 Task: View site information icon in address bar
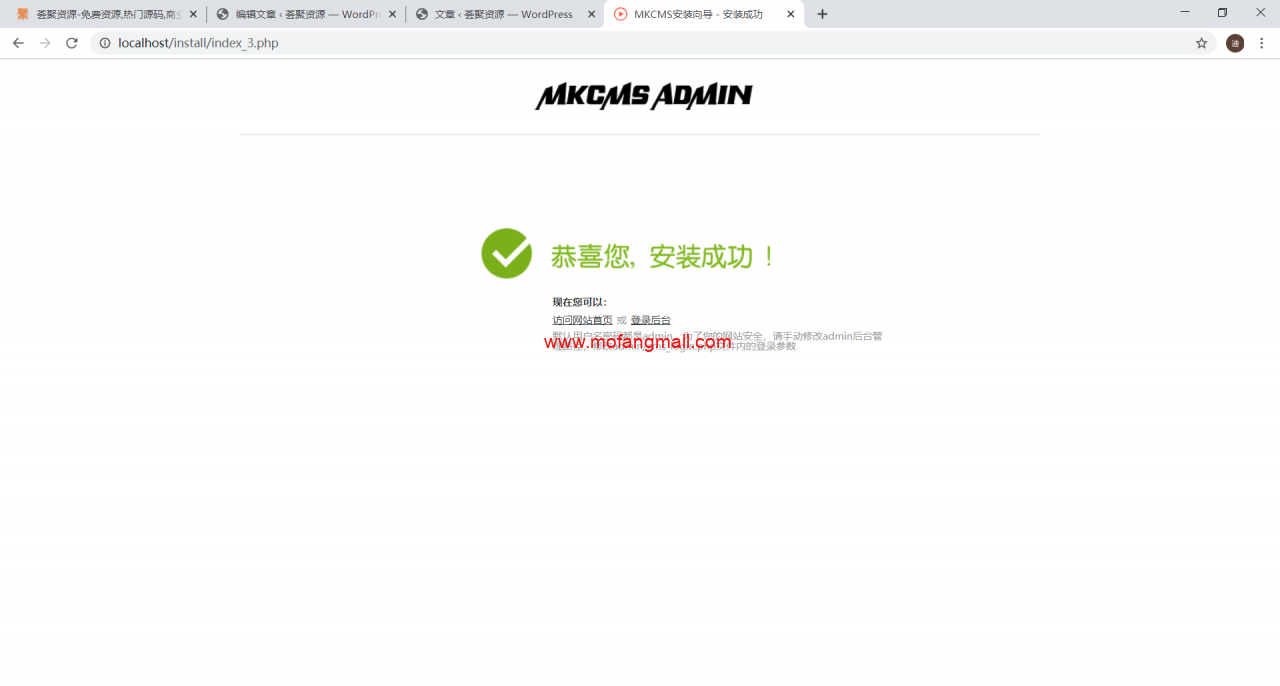[104, 43]
